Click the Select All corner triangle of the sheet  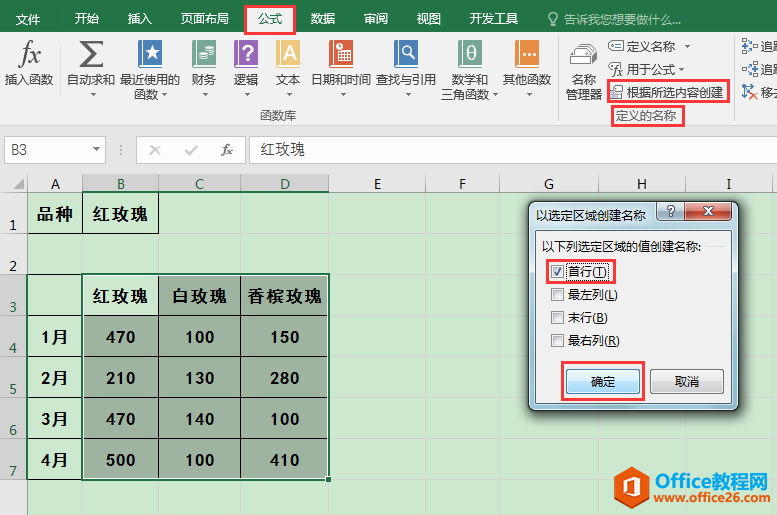click(19, 184)
